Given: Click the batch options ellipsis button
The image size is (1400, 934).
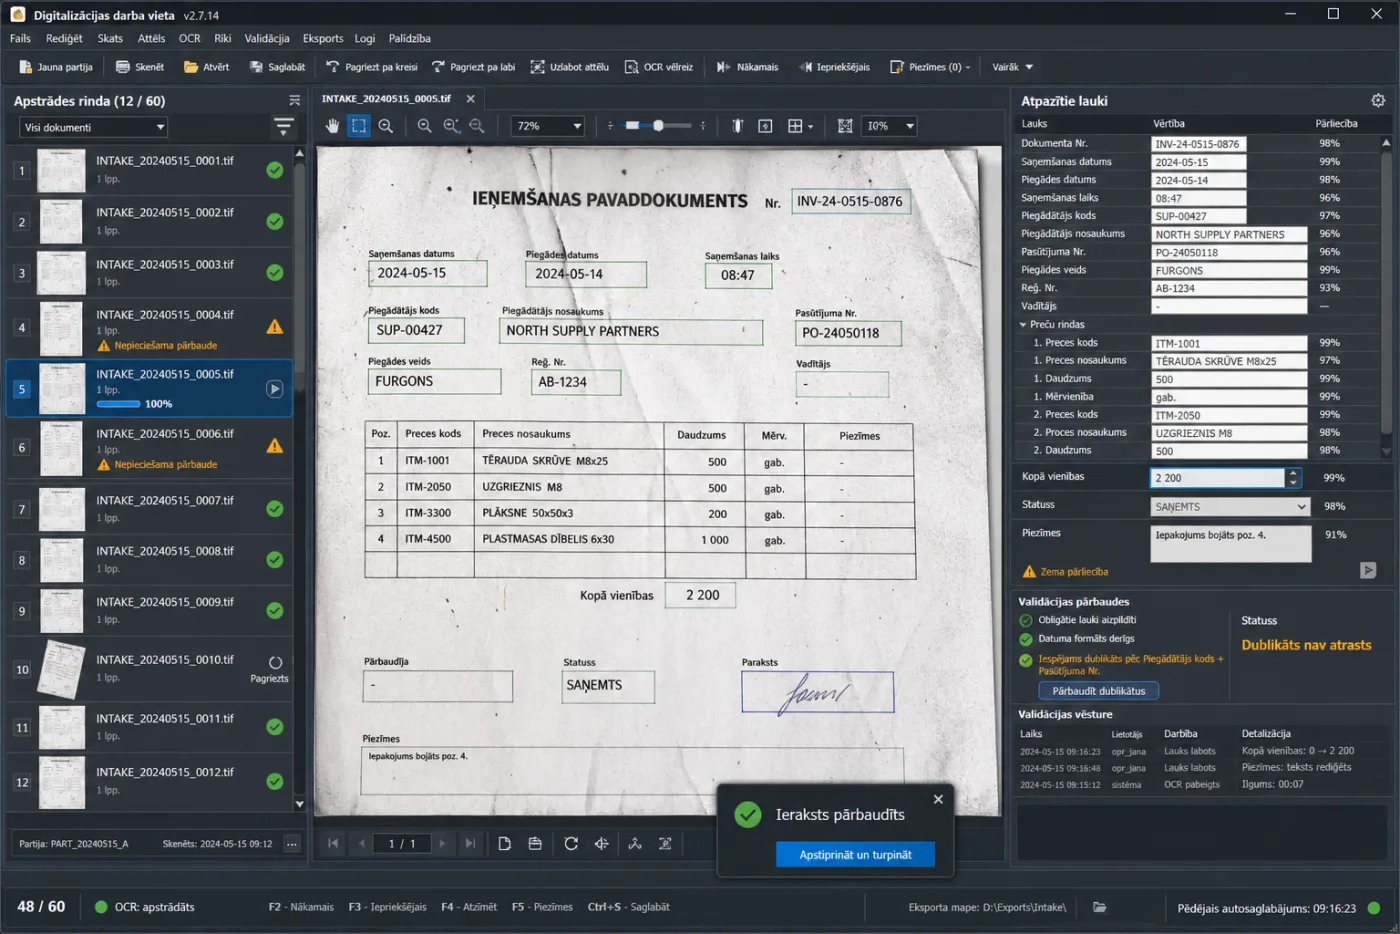Looking at the screenshot, I should 292,843.
